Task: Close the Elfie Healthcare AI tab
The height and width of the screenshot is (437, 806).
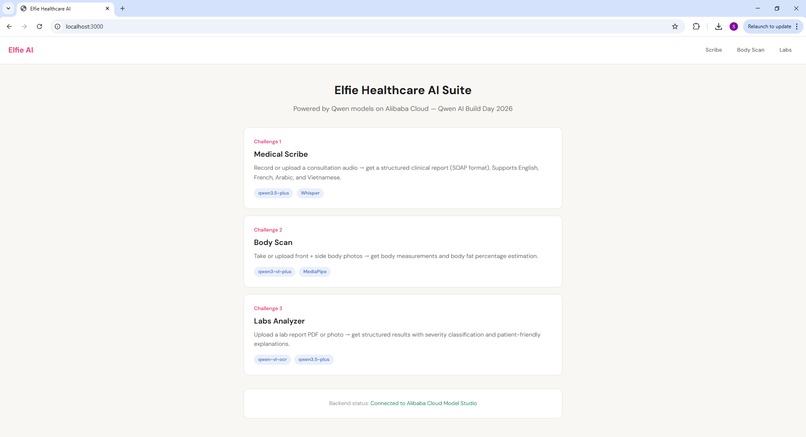Action: click(107, 8)
